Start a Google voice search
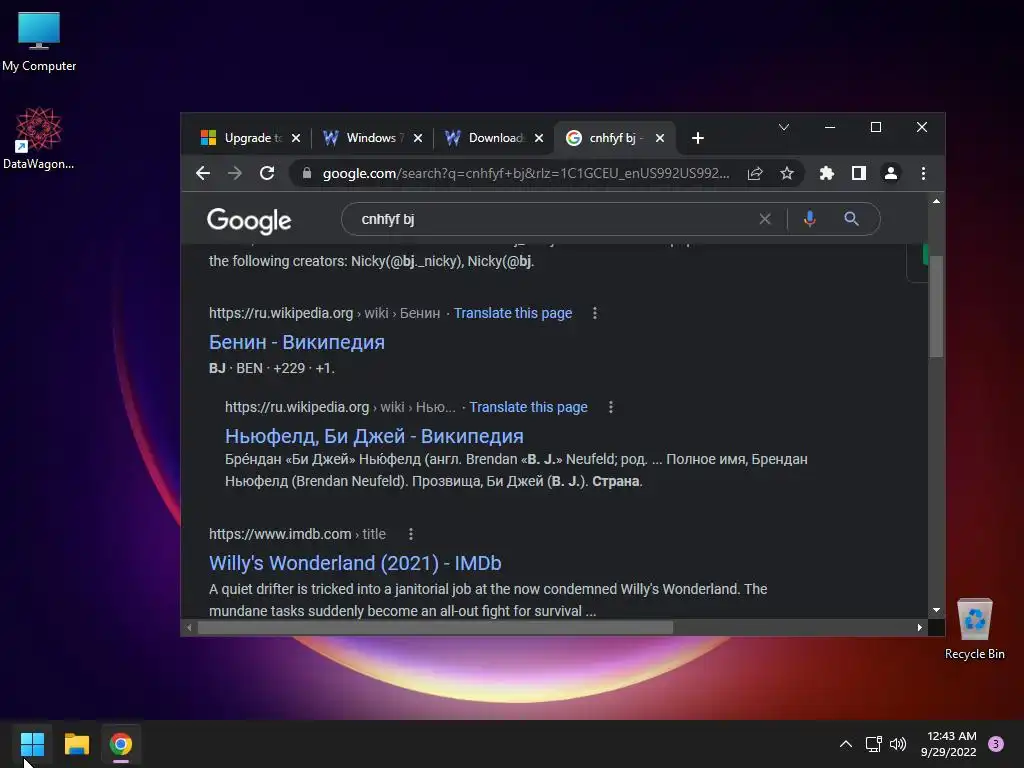The height and width of the screenshot is (768, 1024). click(810, 219)
